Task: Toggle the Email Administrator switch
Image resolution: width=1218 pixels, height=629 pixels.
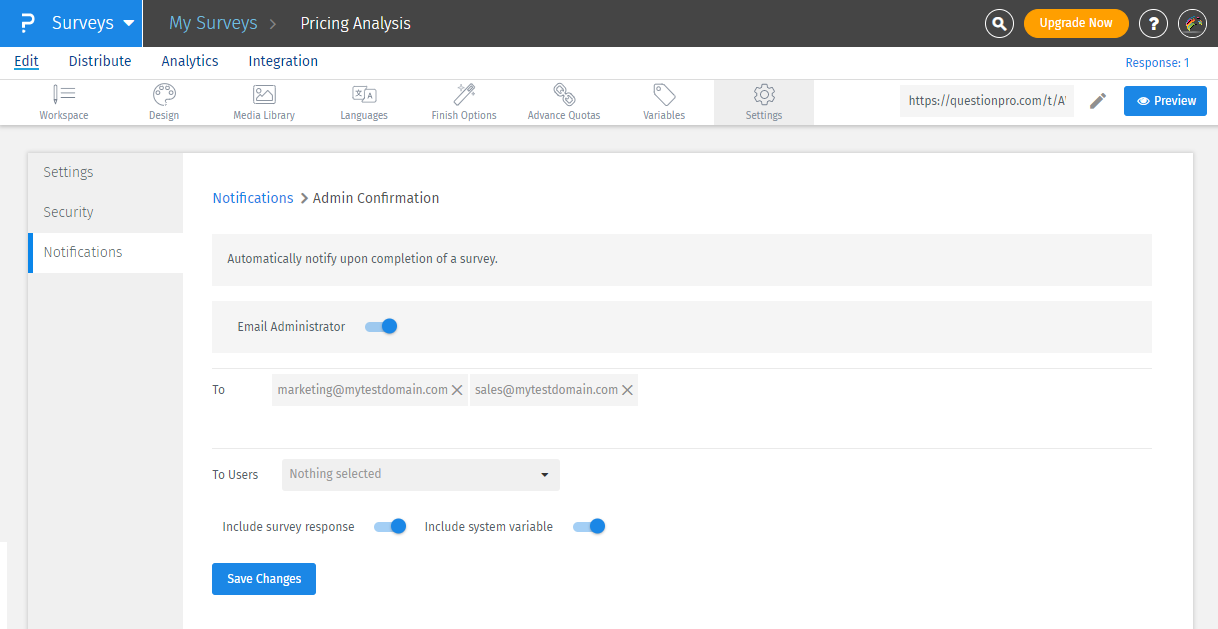Action: pyautogui.click(x=381, y=326)
